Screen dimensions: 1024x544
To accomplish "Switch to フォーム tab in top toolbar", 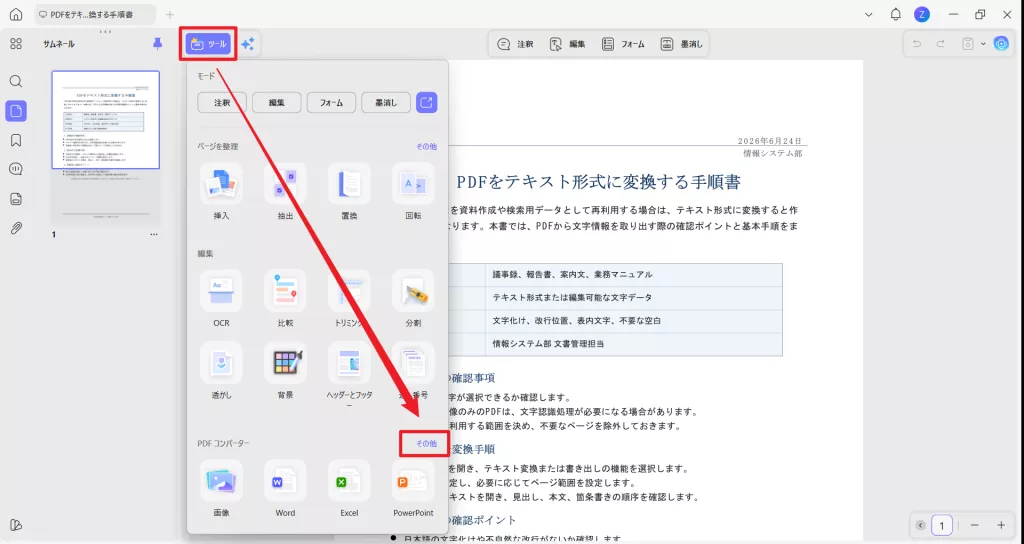I will (x=623, y=44).
